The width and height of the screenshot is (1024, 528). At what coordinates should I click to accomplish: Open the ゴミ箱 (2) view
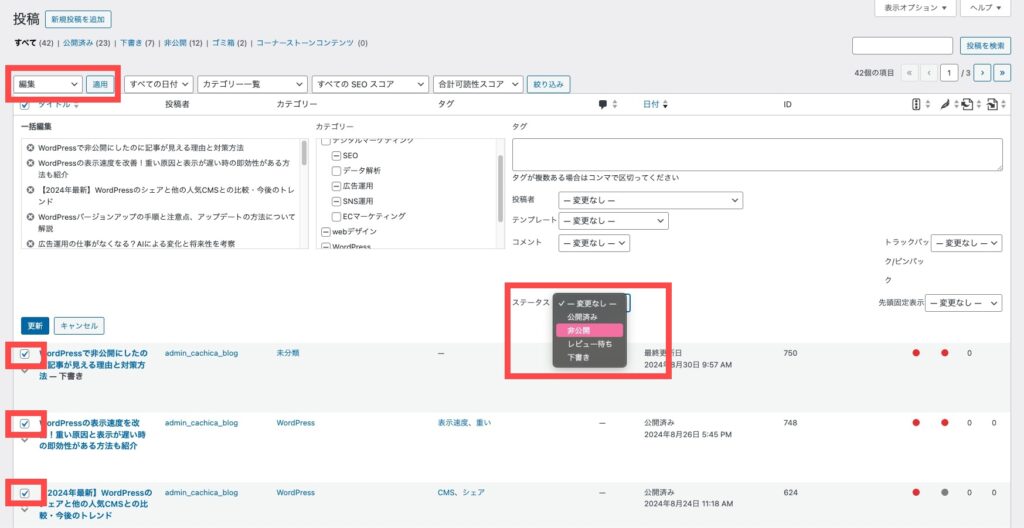click(x=229, y=43)
